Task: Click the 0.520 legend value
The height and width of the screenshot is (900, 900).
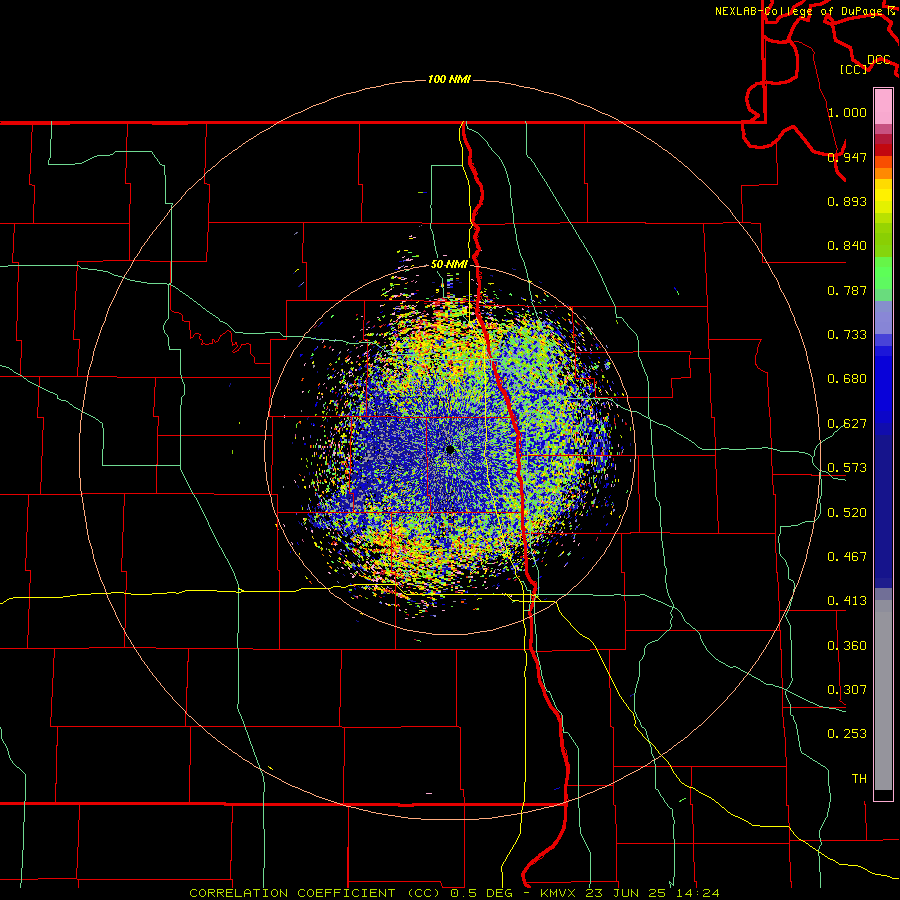Action: click(847, 513)
